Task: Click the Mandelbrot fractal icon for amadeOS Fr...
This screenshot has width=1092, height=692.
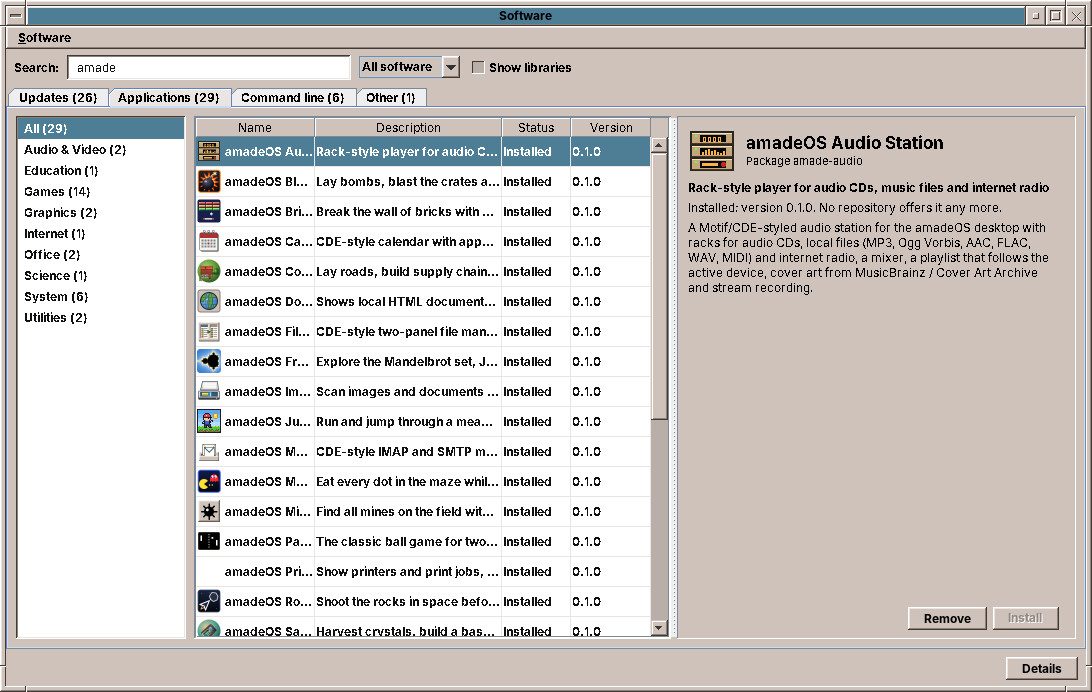Action: tap(209, 361)
